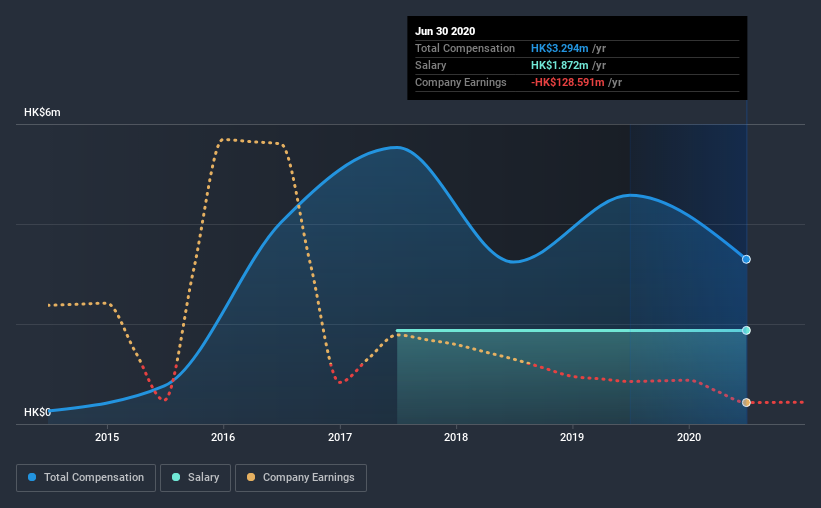Click the 2015 x-axis label
This screenshot has height=508, width=821.
pos(107,437)
